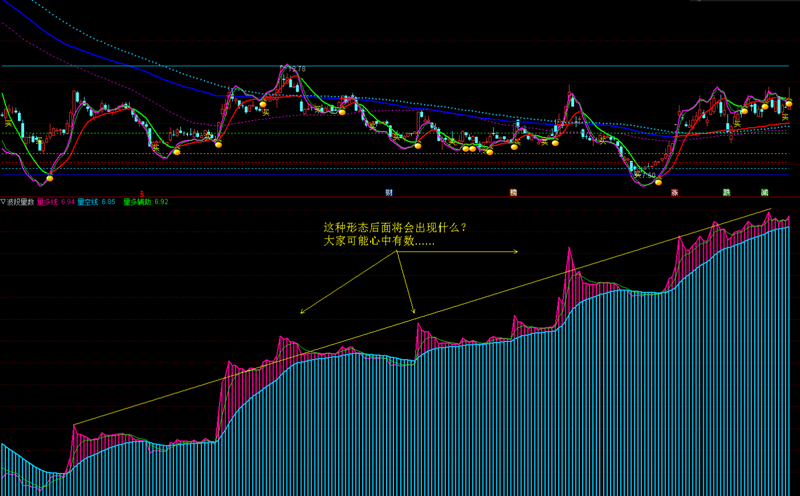Click the blue 财 event marker
This screenshot has height=496, width=800.
point(389,192)
